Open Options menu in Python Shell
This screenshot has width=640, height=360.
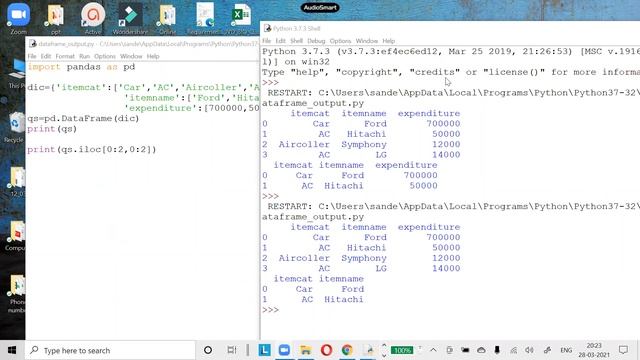point(340,41)
